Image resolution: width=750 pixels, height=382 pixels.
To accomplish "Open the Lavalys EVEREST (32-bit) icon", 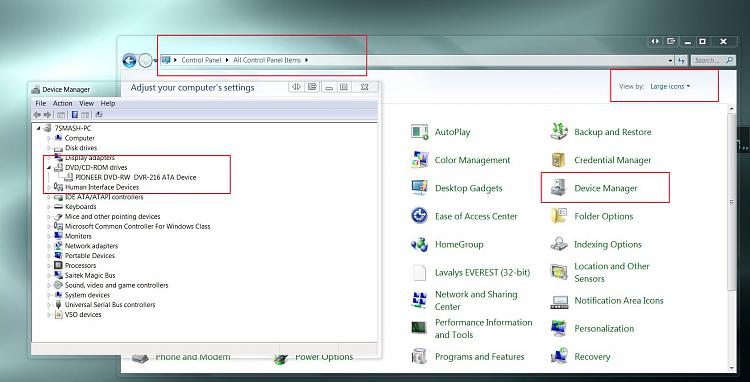I will pyautogui.click(x=419, y=273).
